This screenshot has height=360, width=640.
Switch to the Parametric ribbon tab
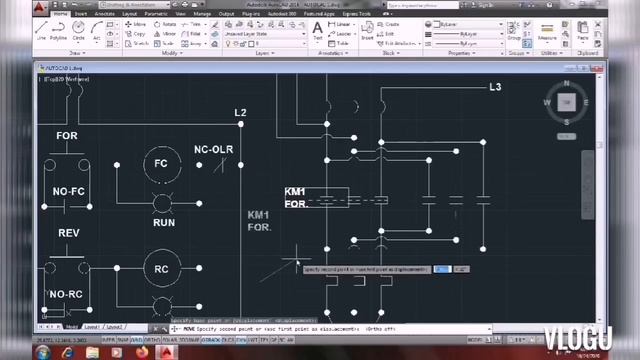(156, 14)
